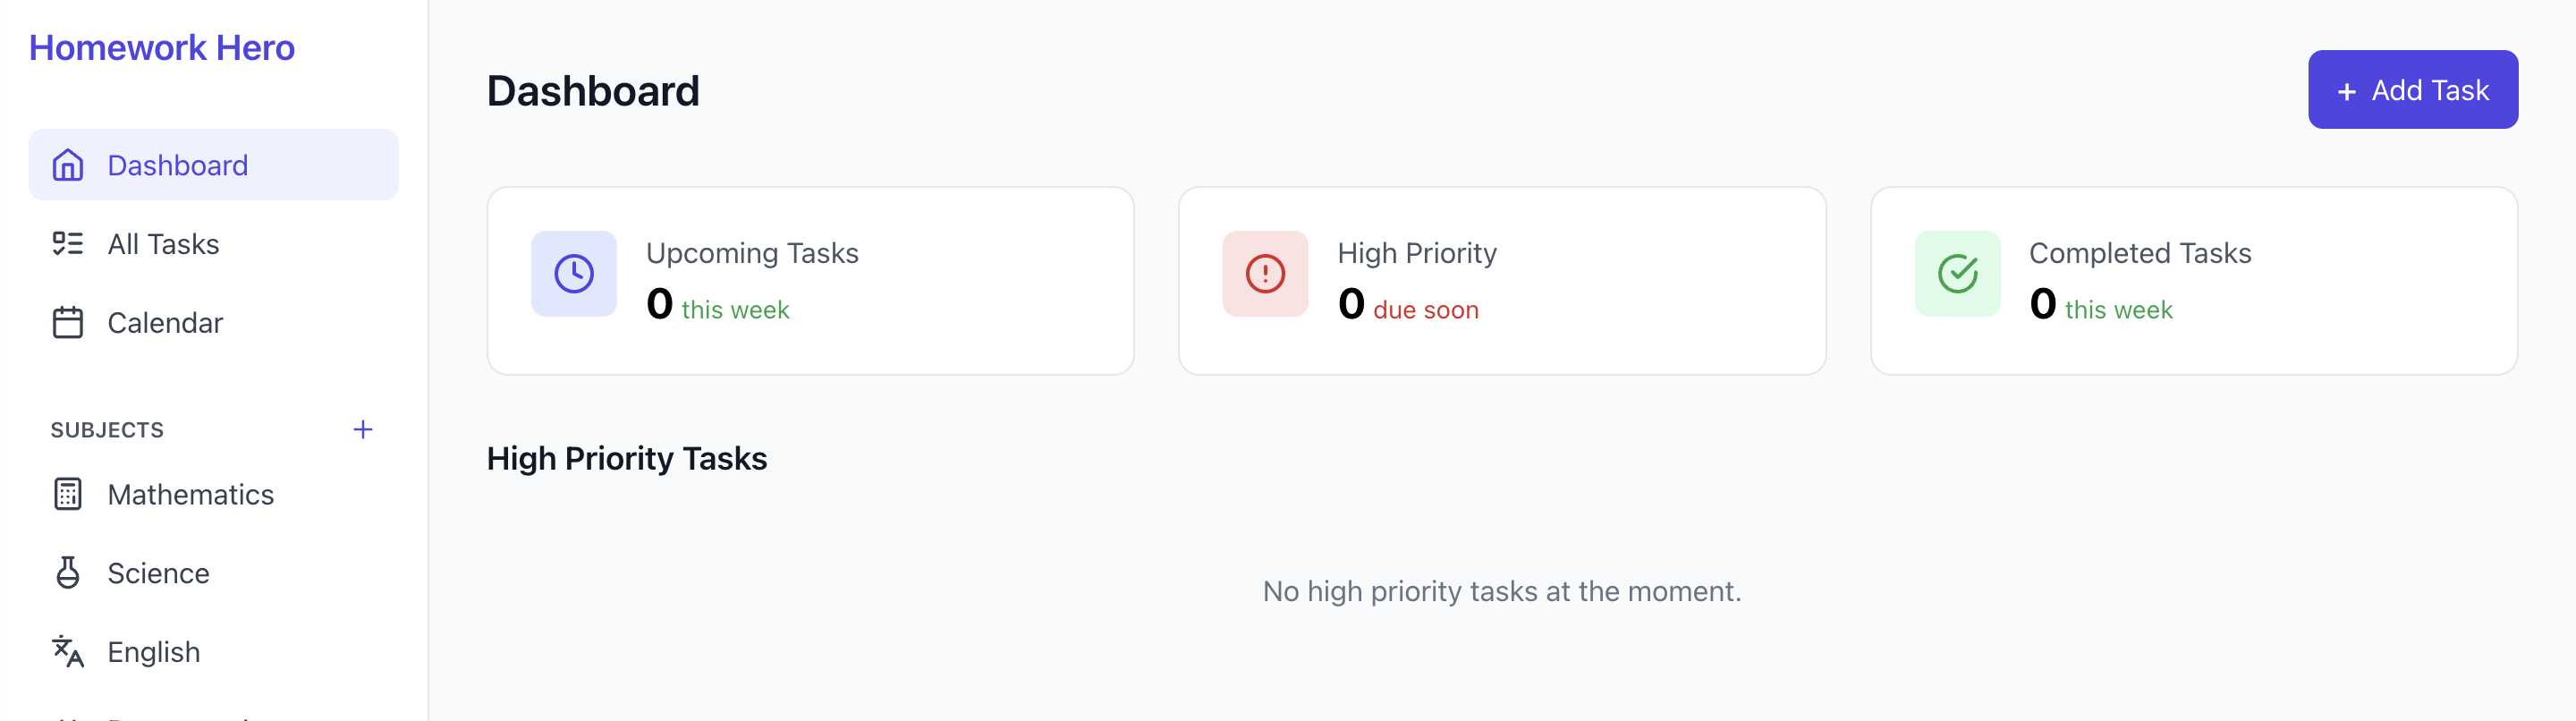
Task: Click the Completed Tasks checkmark icon
Action: 1957,274
